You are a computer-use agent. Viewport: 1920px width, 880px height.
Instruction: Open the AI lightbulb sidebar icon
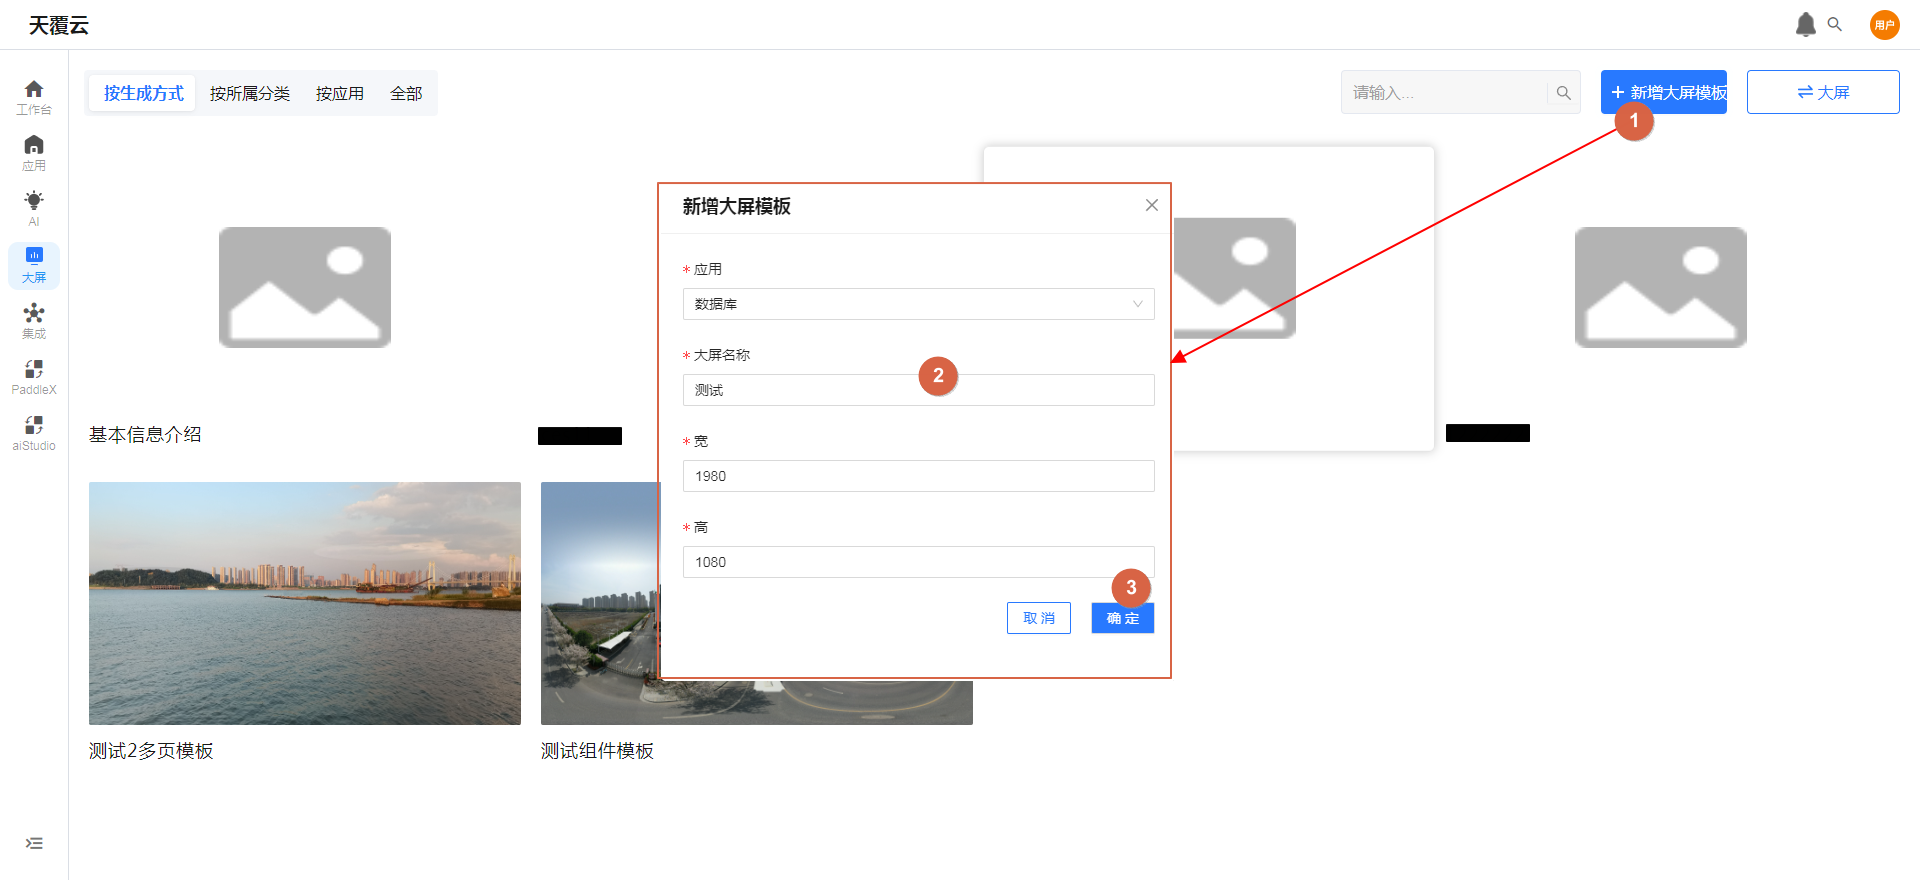pyautogui.click(x=34, y=208)
